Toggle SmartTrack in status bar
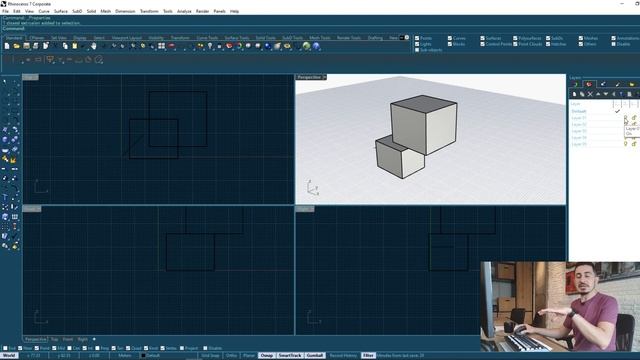Image resolution: width=640 pixels, height=360 pixels. point(290,356)
